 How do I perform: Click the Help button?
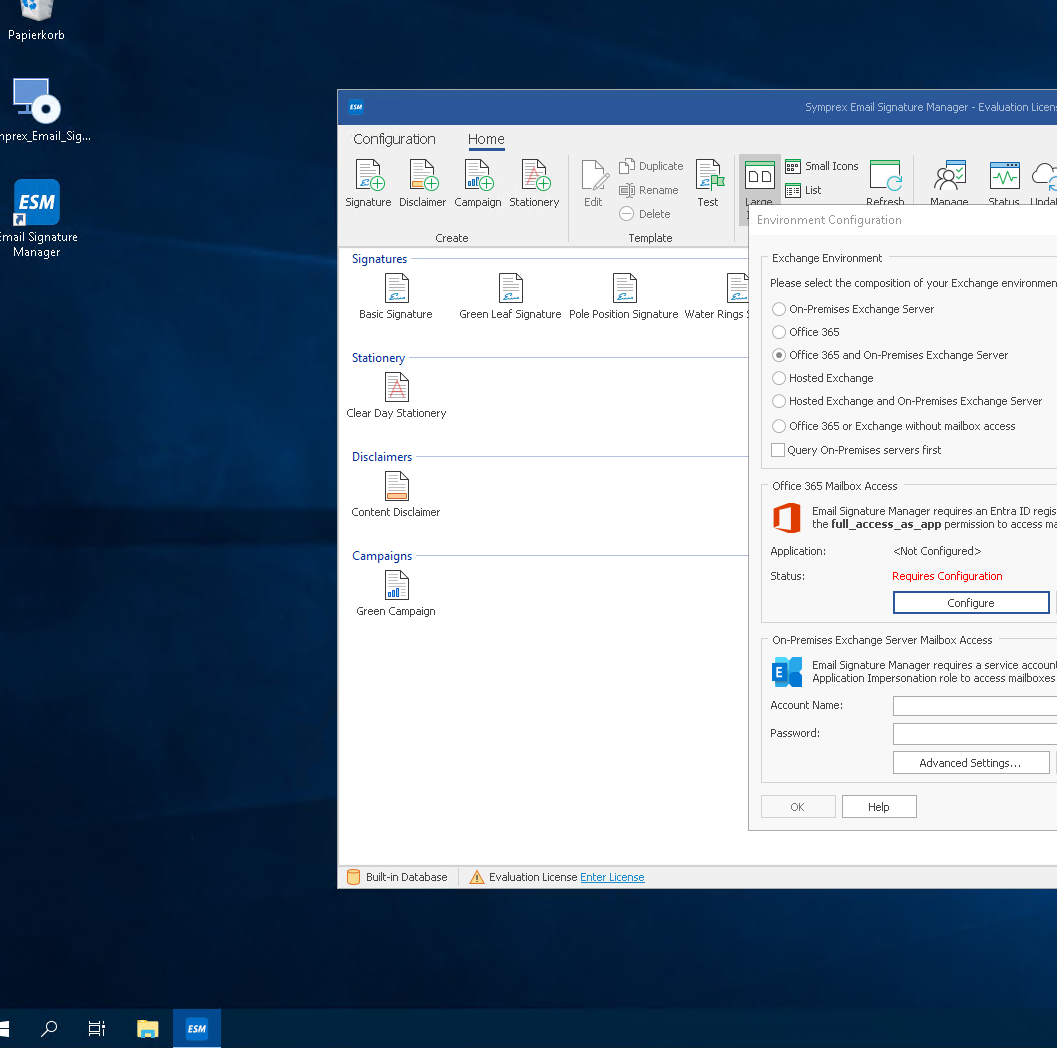879,807
